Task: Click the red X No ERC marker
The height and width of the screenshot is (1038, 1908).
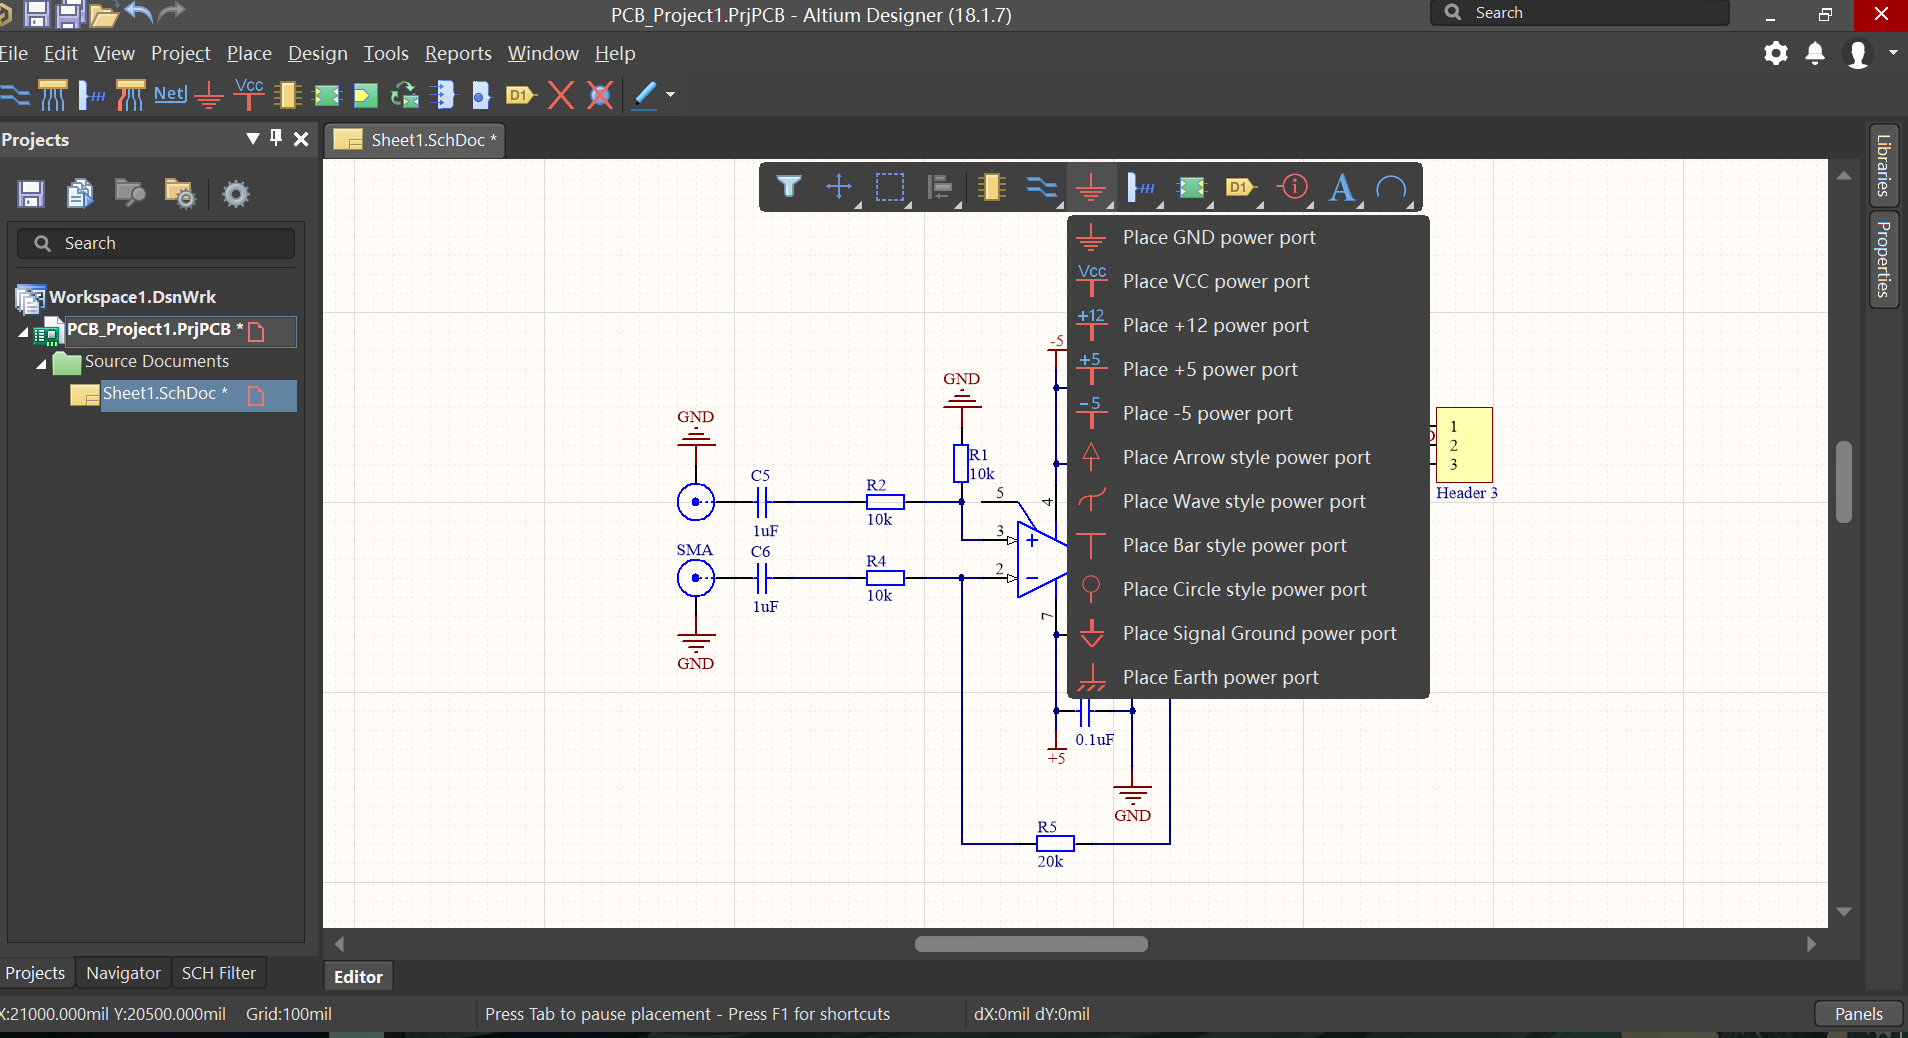Action: click(x=561, y=95)
